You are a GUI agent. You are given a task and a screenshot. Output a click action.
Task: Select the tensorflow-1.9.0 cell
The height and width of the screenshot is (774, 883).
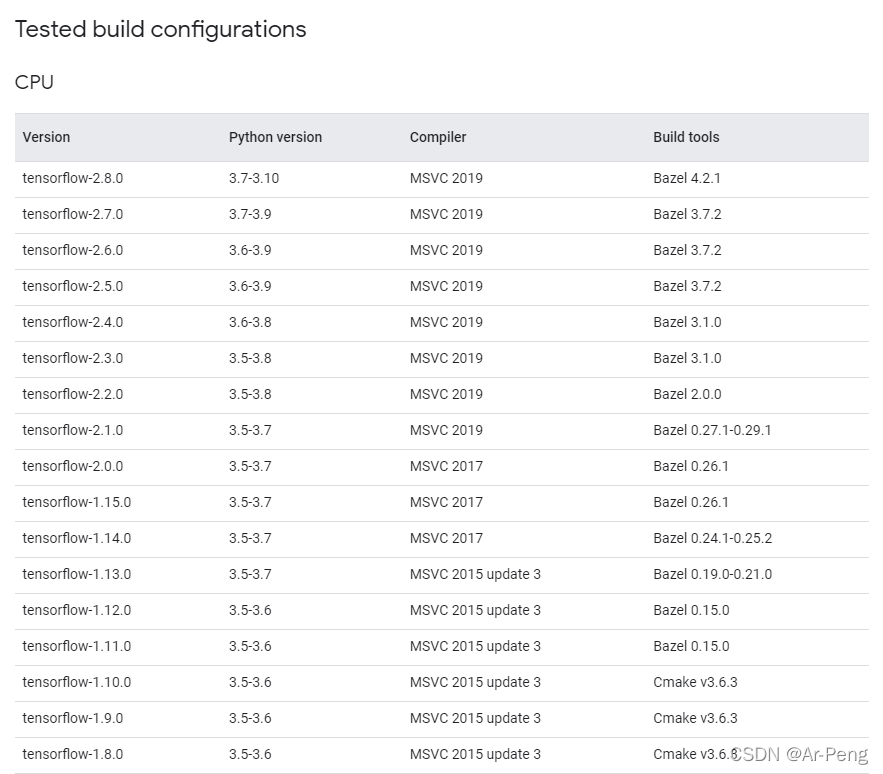coord(73,719)
